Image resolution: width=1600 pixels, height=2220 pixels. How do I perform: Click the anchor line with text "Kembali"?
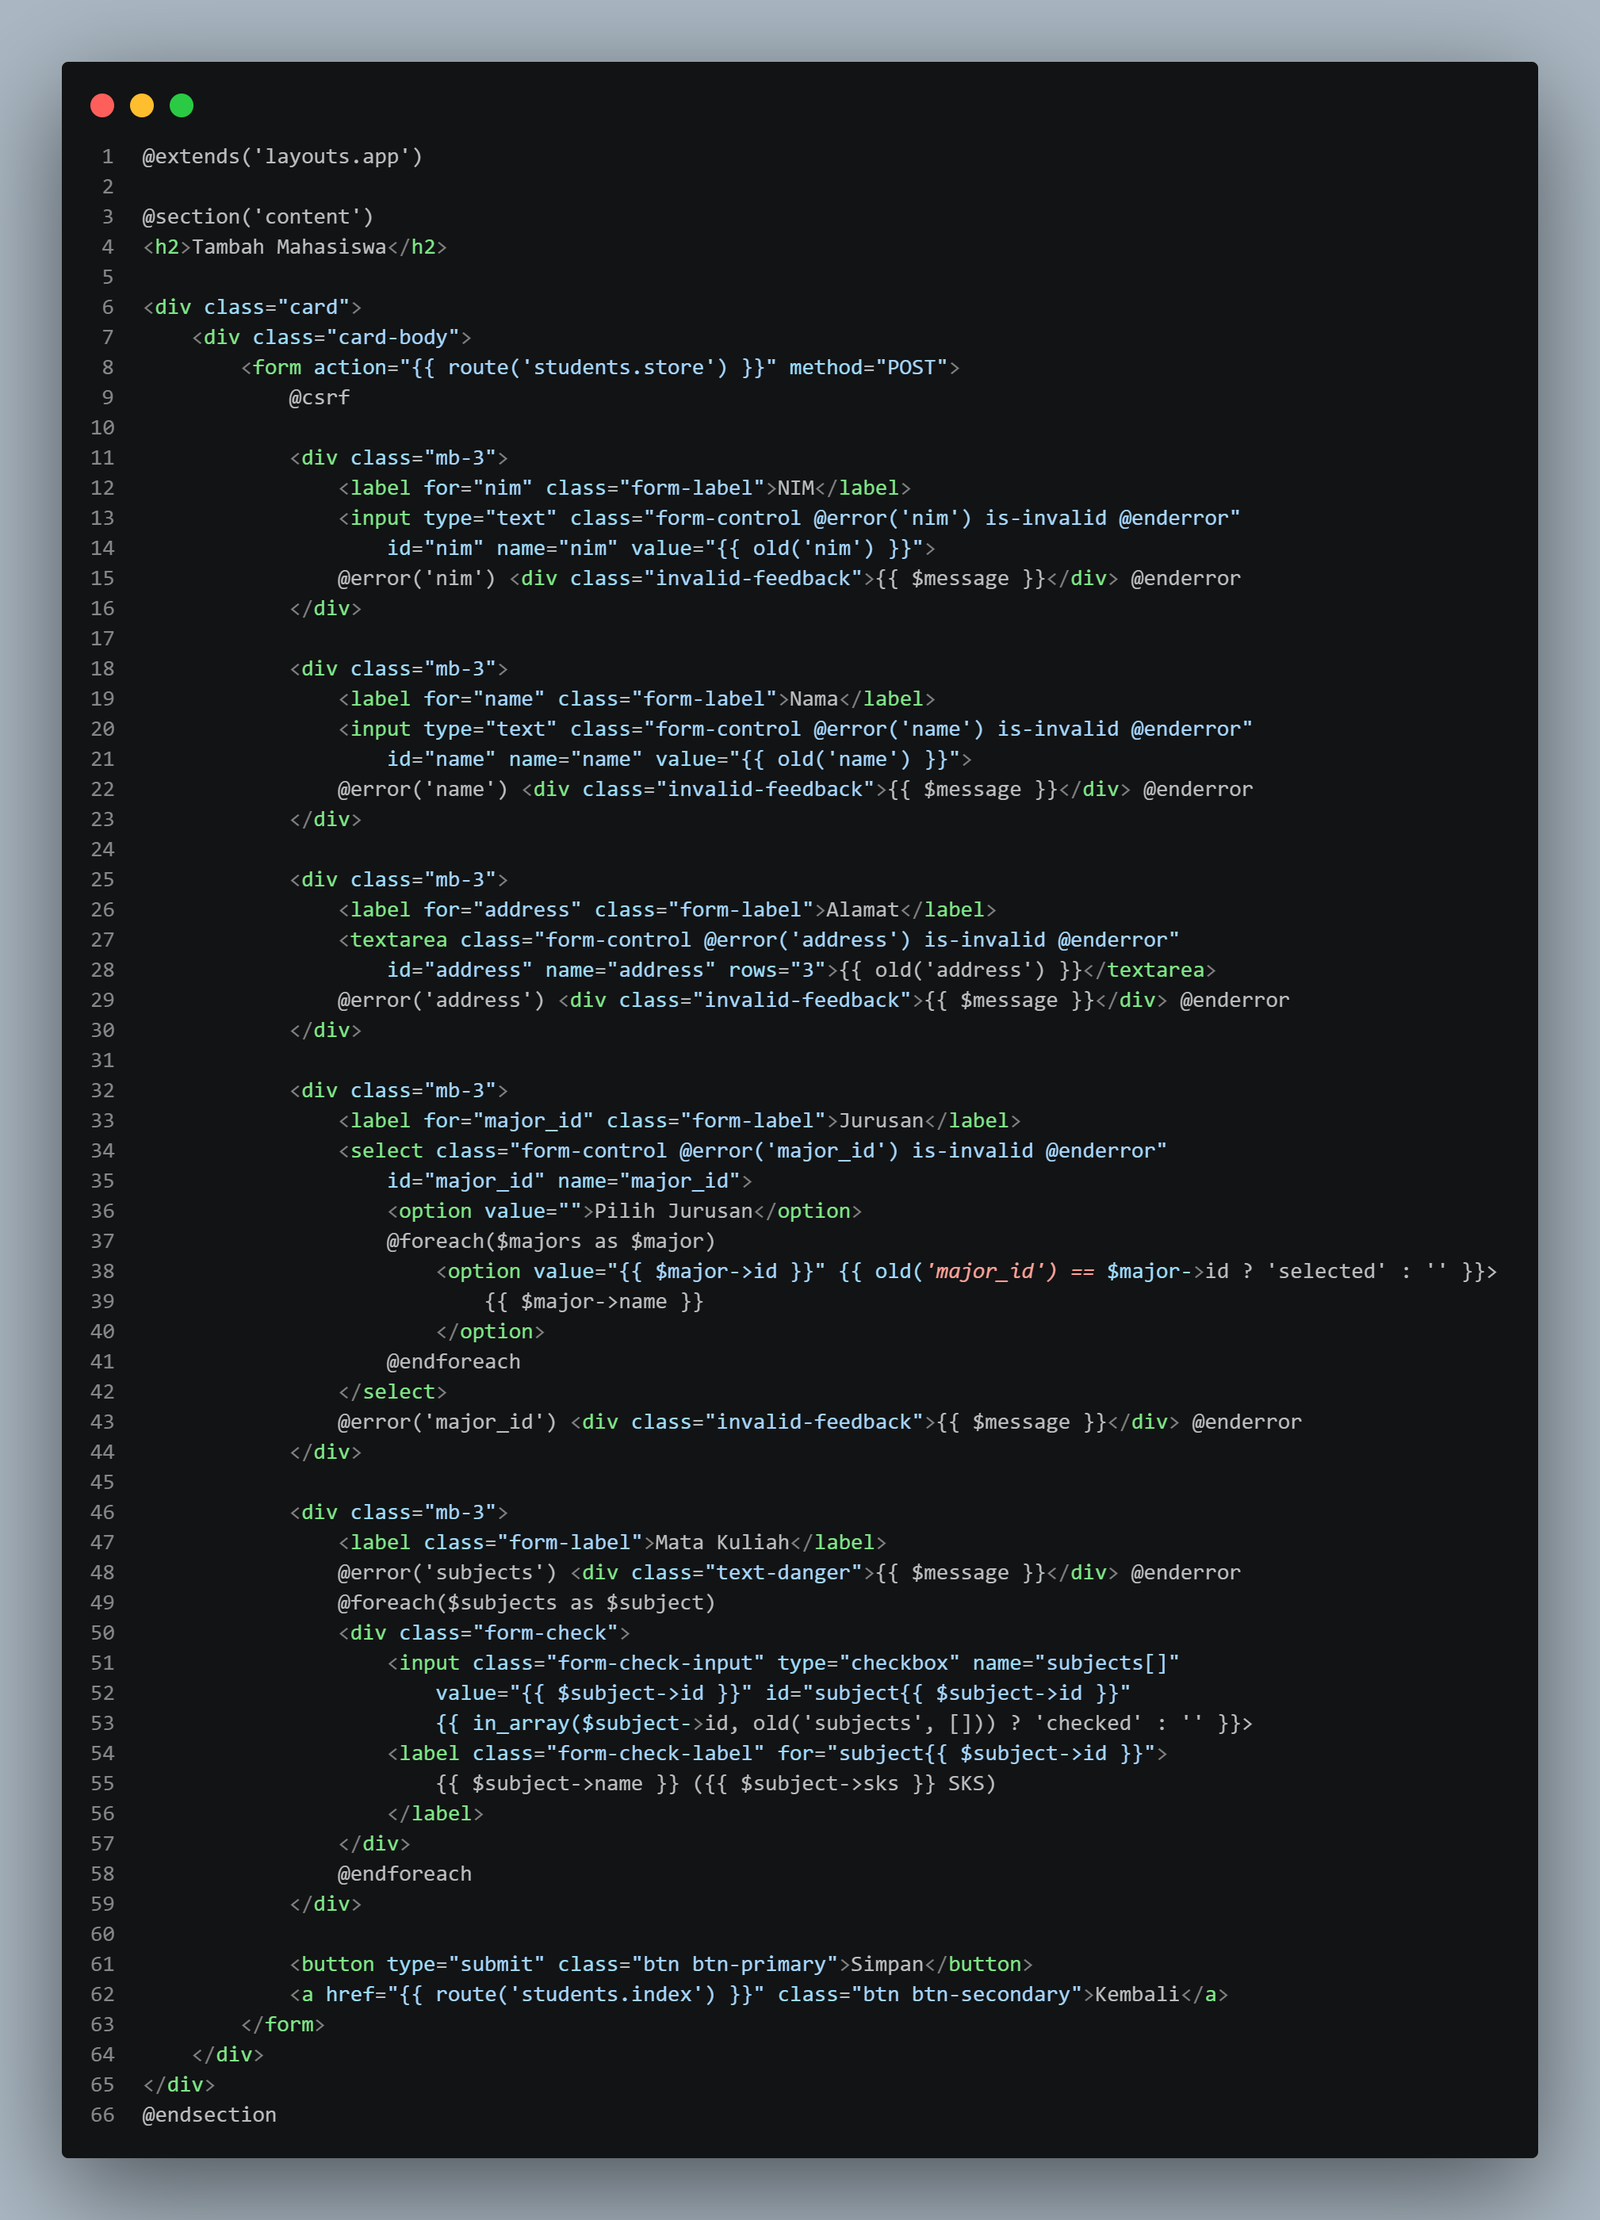[759, 1994]
